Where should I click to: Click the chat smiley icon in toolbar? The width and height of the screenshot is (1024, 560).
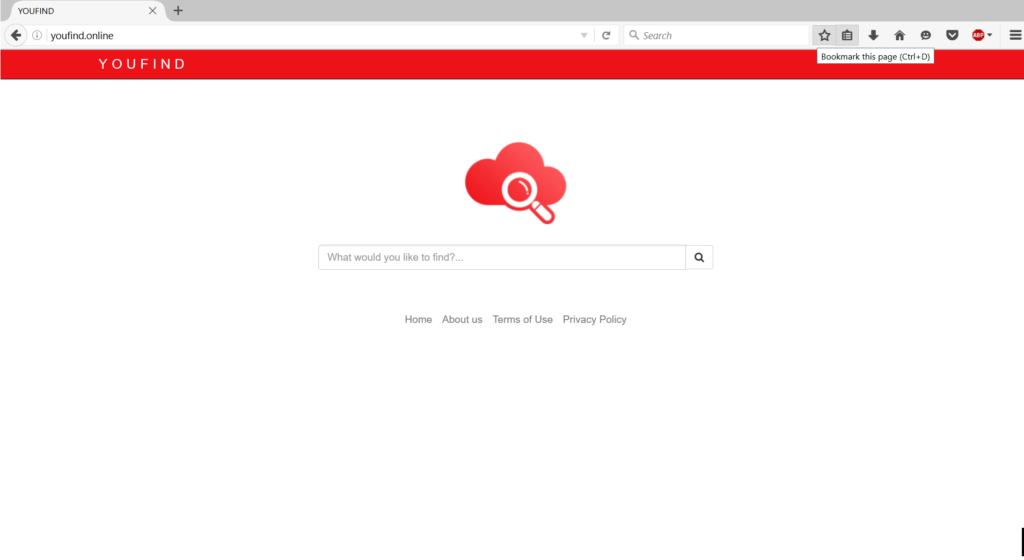pos(926,35)
